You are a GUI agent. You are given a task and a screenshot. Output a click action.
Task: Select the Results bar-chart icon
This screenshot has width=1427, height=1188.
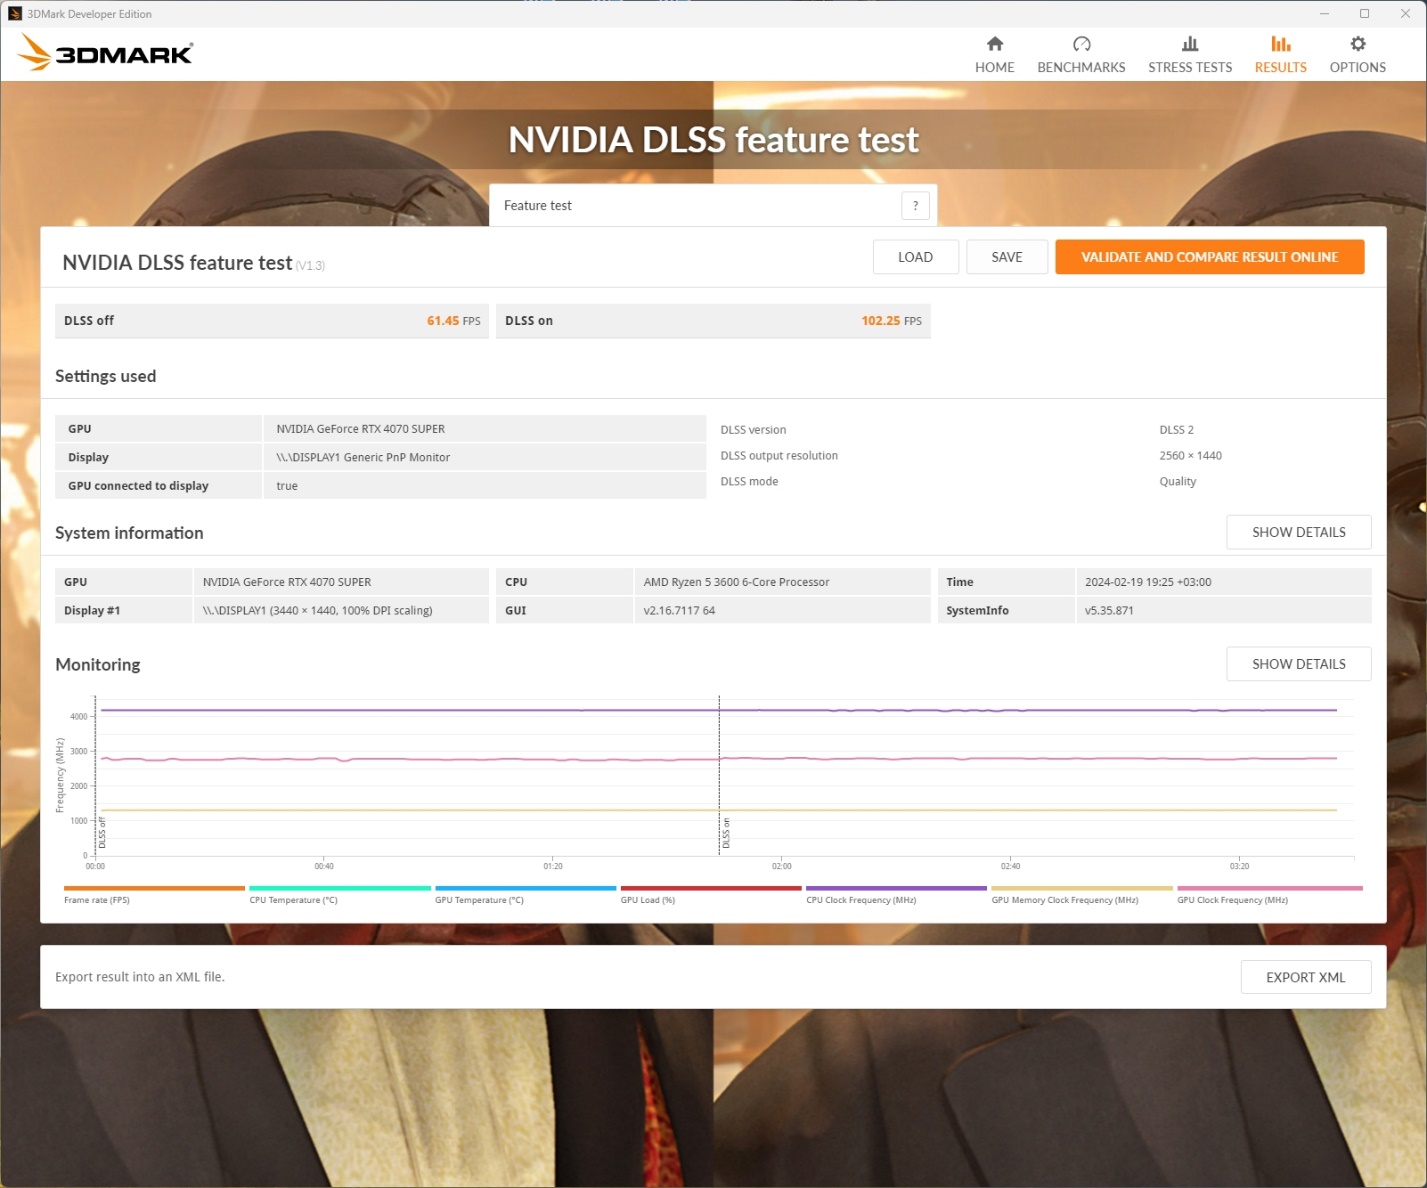point(1281,44)
